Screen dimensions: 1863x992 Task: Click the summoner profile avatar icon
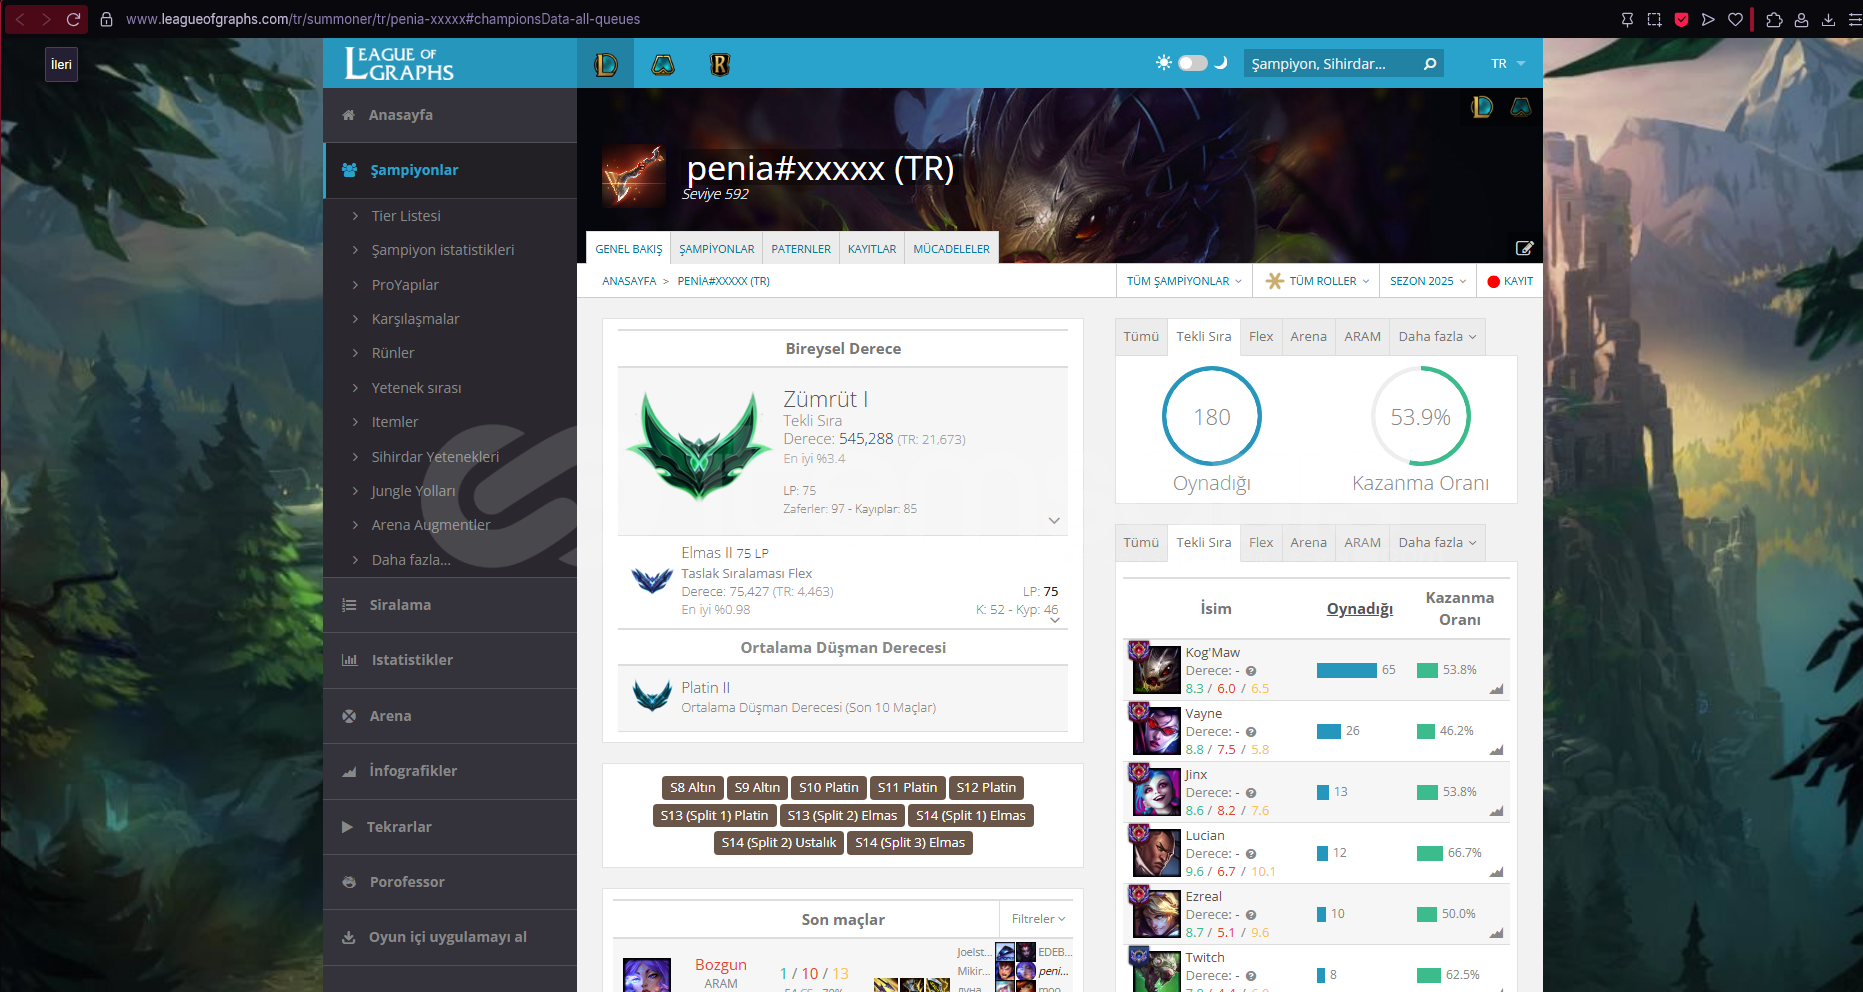click(x=634, y=176)
